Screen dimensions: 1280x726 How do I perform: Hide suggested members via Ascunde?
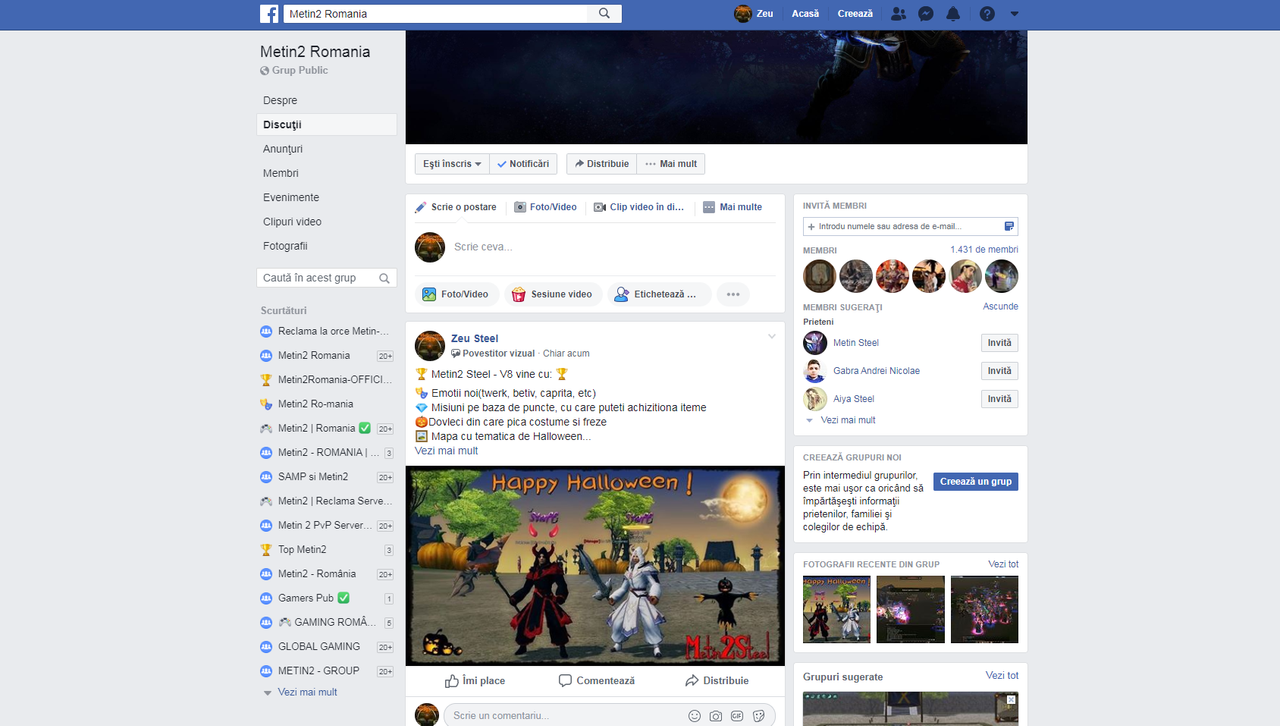coord(1000,306)
